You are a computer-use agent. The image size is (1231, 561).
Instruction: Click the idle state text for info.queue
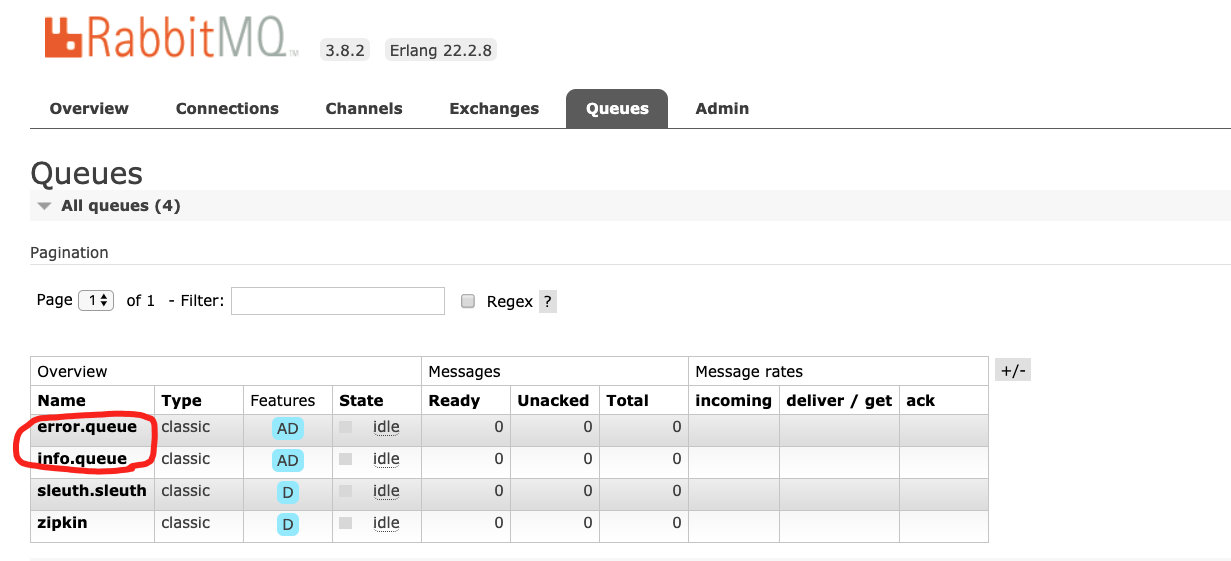tap(386, 459)
